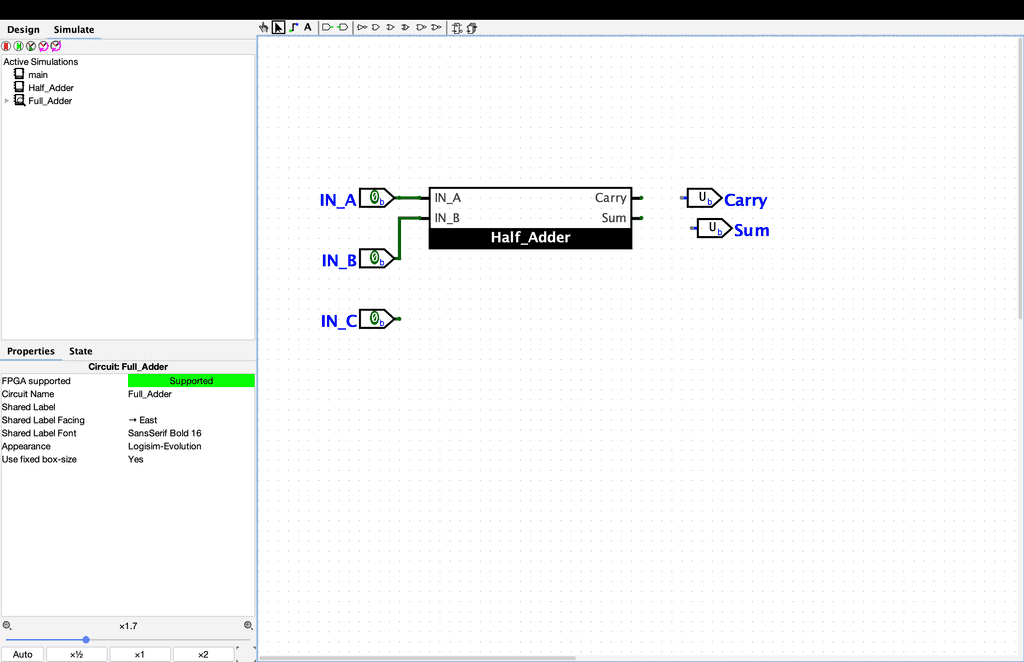
Task: Open the Use fixed box-size dropdown
Action: (190, 459)
